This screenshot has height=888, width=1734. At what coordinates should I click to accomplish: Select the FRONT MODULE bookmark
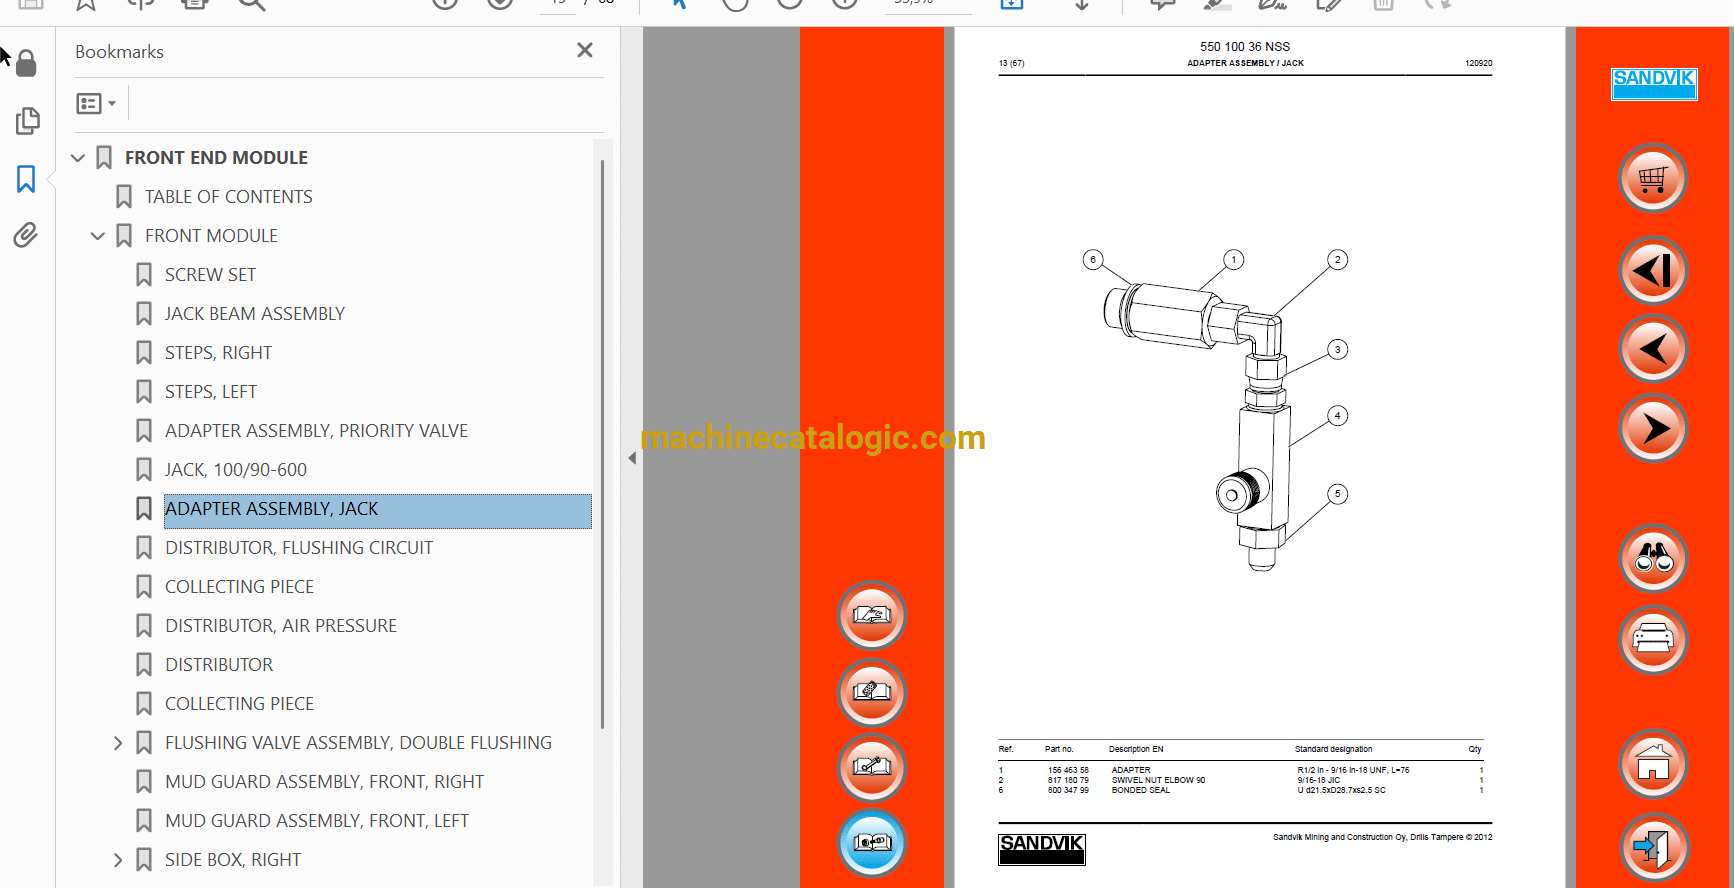click(x=211, y=236)
